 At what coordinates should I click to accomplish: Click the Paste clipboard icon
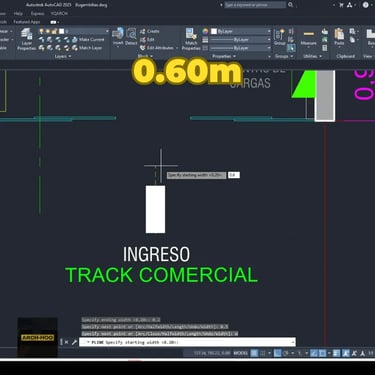(x=339, y=37)
